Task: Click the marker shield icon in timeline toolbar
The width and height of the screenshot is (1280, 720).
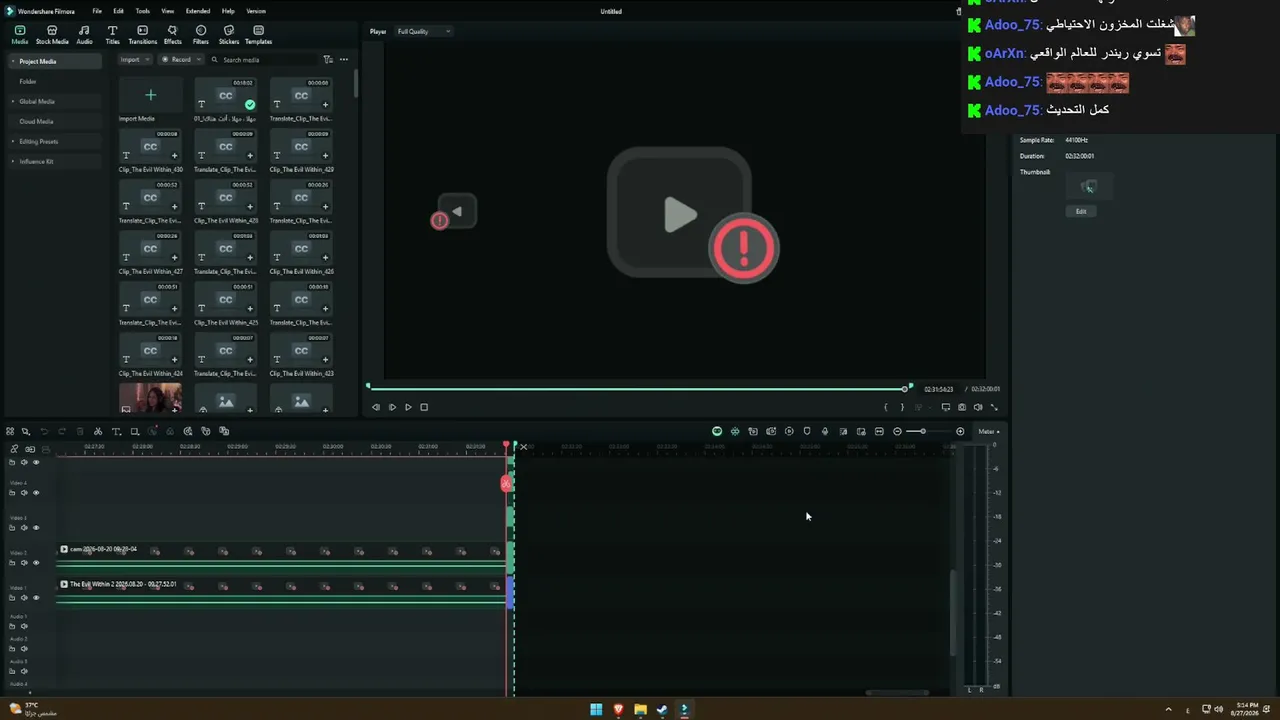Action: point(807,432)
